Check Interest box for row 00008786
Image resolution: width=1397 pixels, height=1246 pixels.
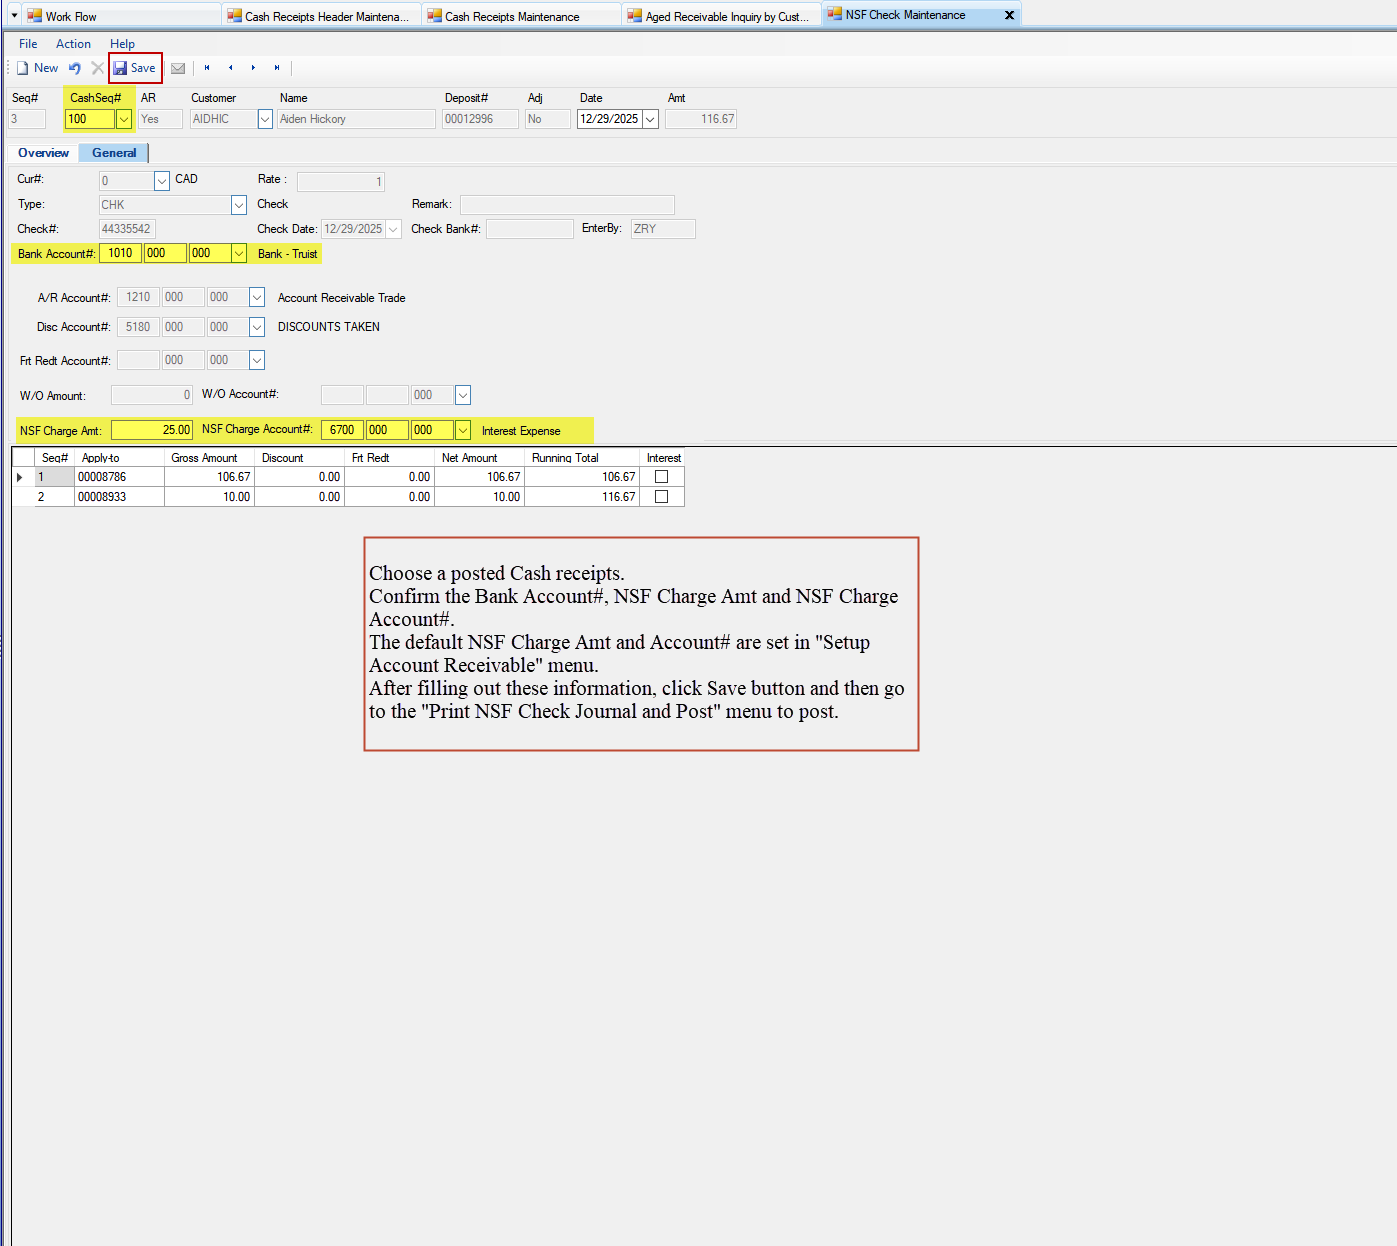661,477
